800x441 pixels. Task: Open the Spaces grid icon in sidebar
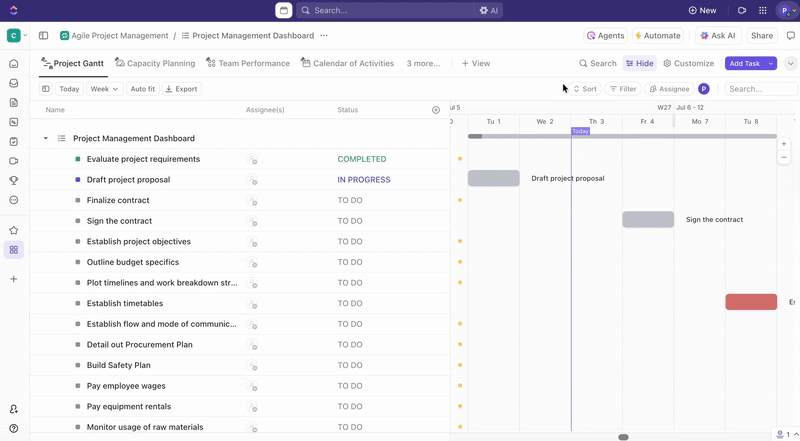point(14,250)
